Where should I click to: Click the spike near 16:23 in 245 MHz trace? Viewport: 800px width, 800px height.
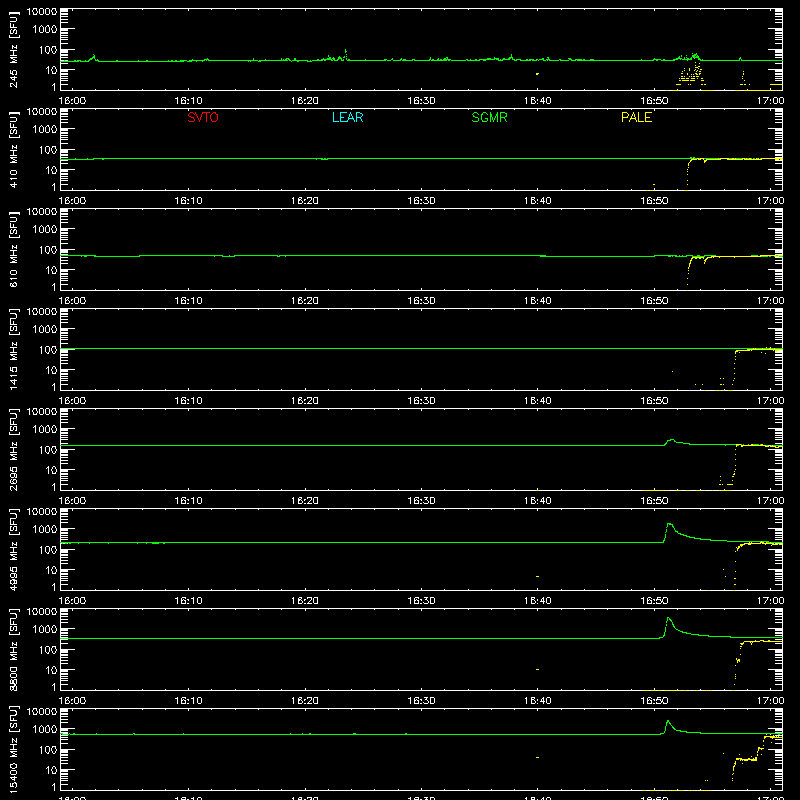(346, 51)
